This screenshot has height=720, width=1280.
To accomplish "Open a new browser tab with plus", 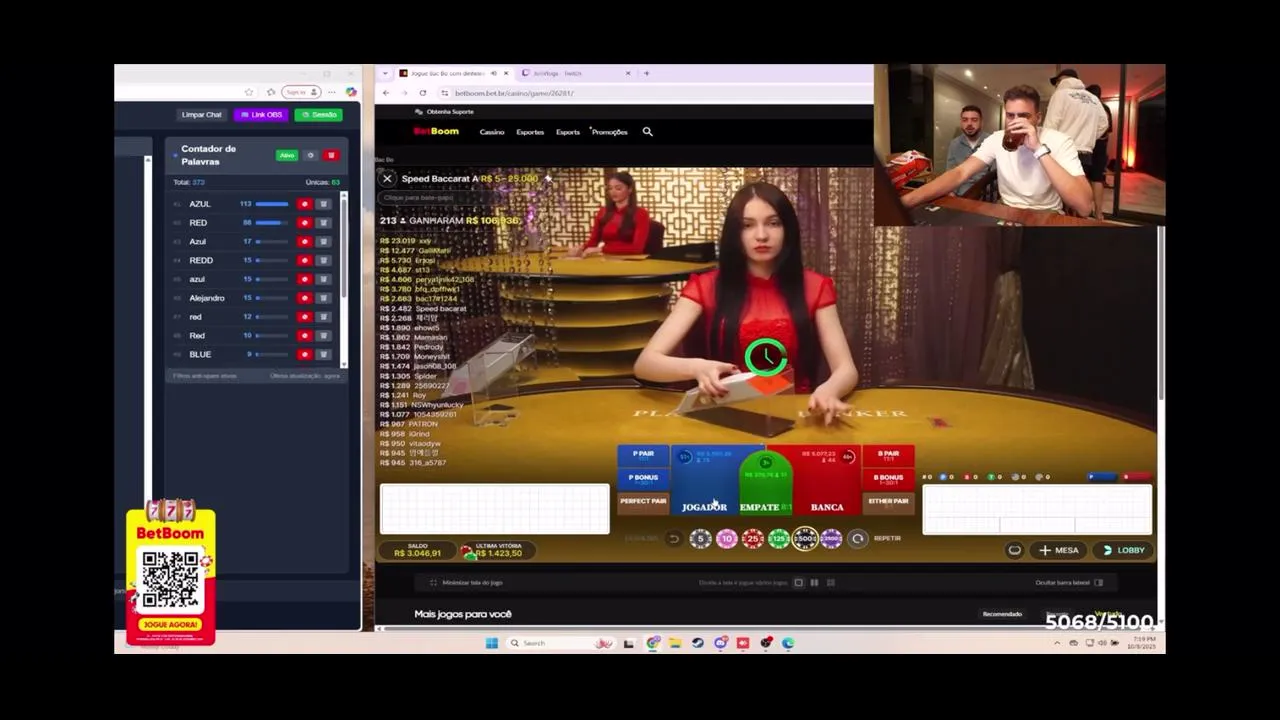I will pyautogui.click(x=646, y=73).
